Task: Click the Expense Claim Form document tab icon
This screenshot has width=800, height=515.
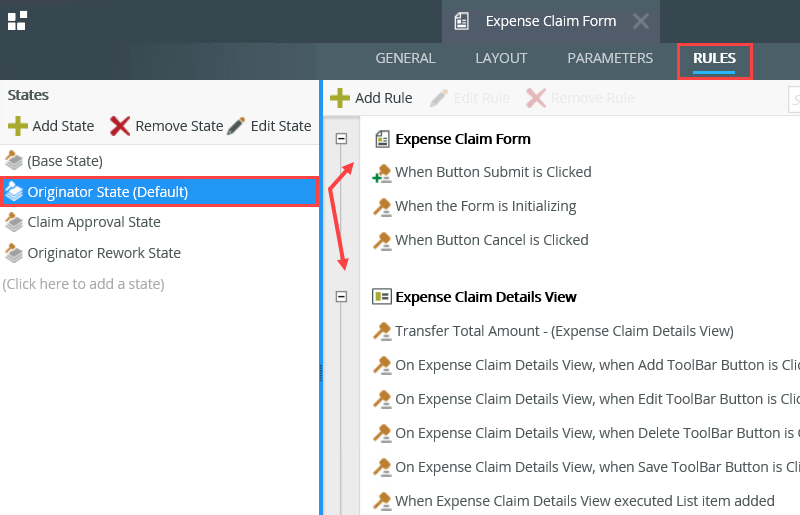Action: 461,21
